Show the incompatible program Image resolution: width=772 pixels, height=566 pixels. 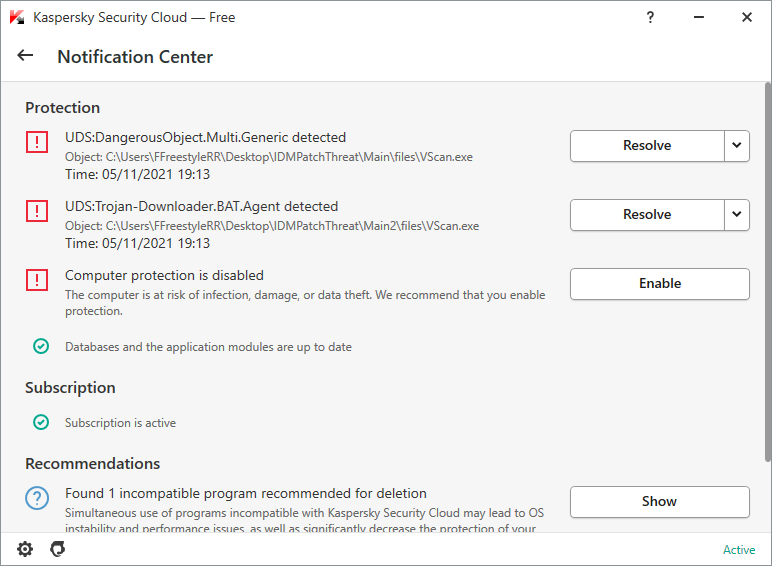point(660,502)
